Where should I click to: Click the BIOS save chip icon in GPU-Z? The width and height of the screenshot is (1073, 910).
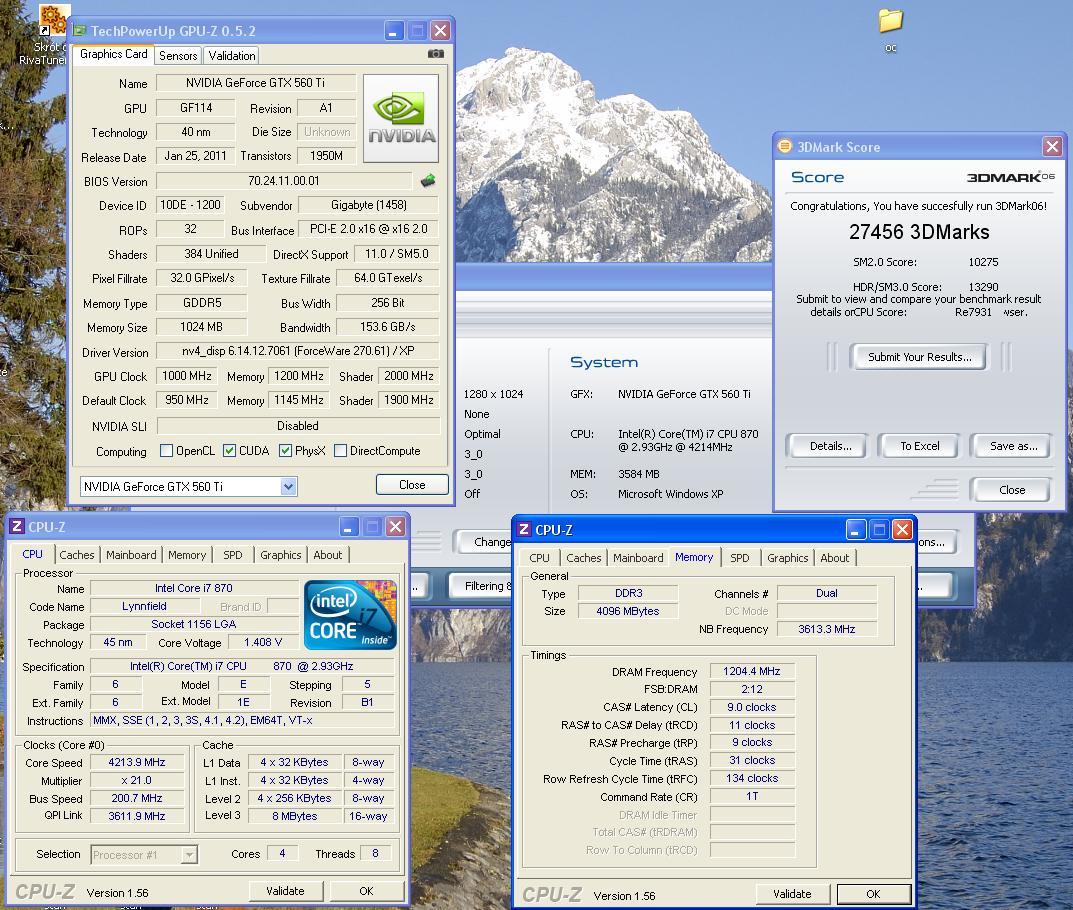point(428,181)
